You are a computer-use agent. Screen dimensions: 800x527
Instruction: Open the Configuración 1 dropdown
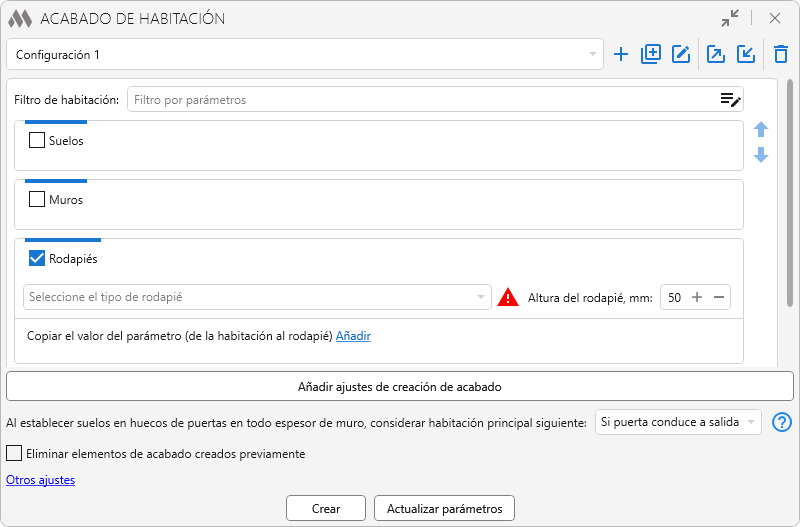[x=304, y=55]
